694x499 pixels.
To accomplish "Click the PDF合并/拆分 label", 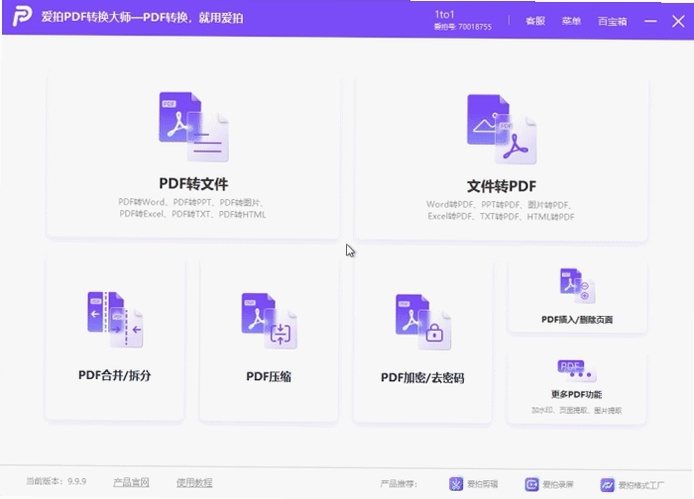I will [115, 375].
